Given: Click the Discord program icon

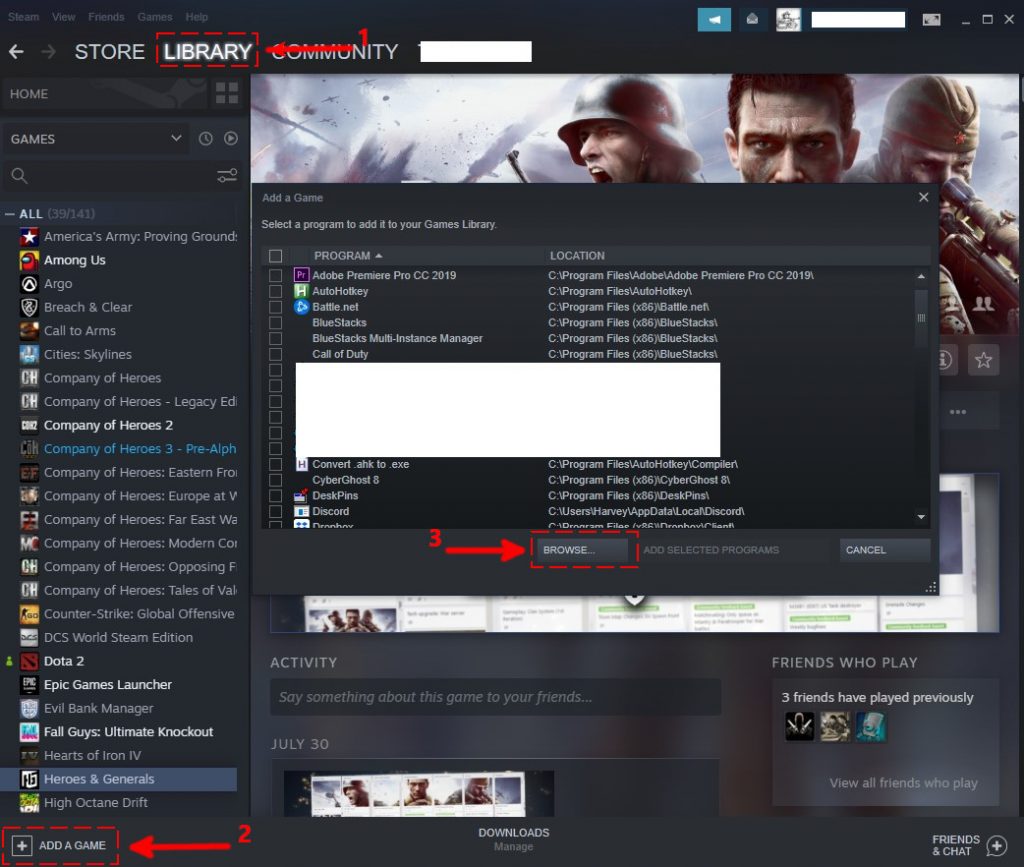Looking at the screenshot, I should [x=301, y=511].
